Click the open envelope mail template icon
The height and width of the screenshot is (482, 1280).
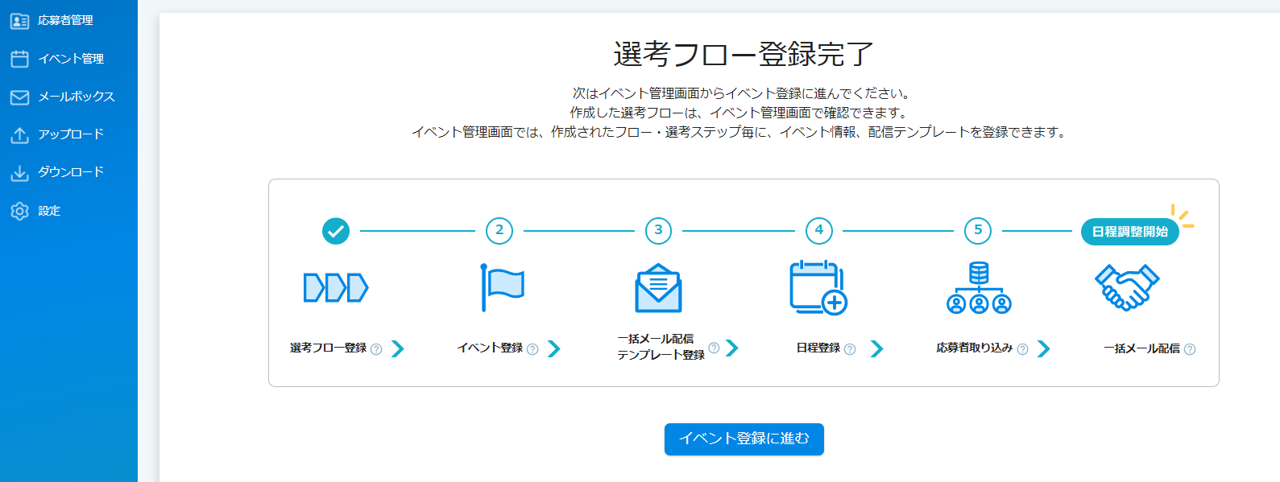coord(658,288)
